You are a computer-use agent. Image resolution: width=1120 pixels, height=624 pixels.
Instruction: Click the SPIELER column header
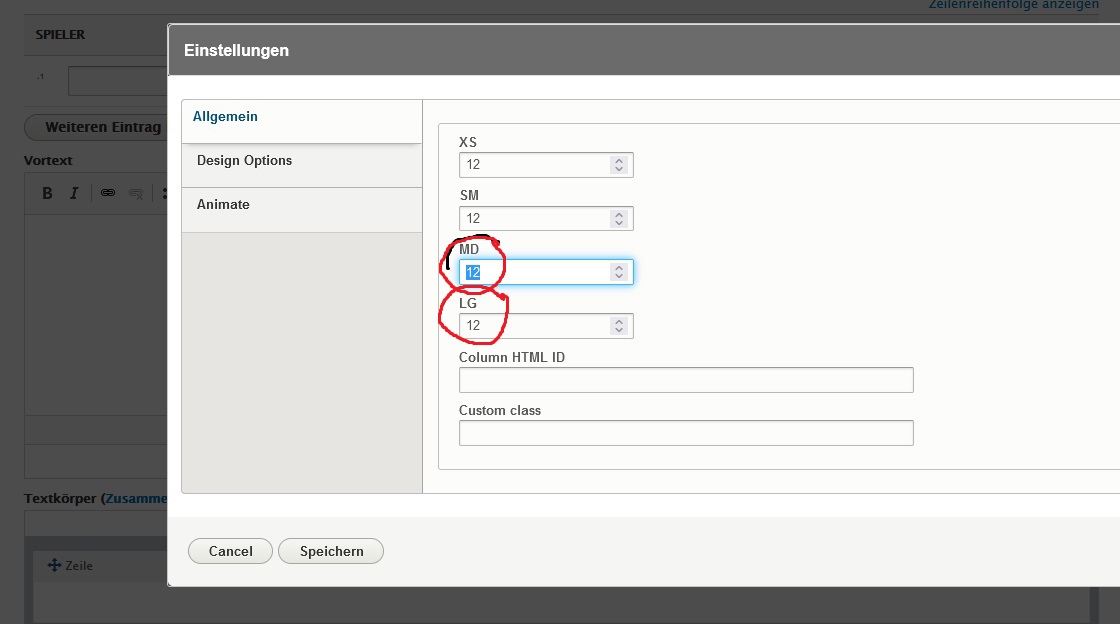click(60, 34)
